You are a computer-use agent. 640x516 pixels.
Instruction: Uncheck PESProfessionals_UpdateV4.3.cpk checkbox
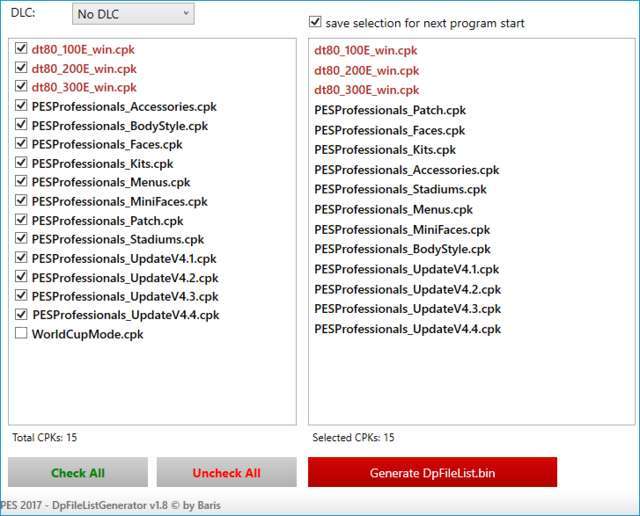(x=21, y=295)
